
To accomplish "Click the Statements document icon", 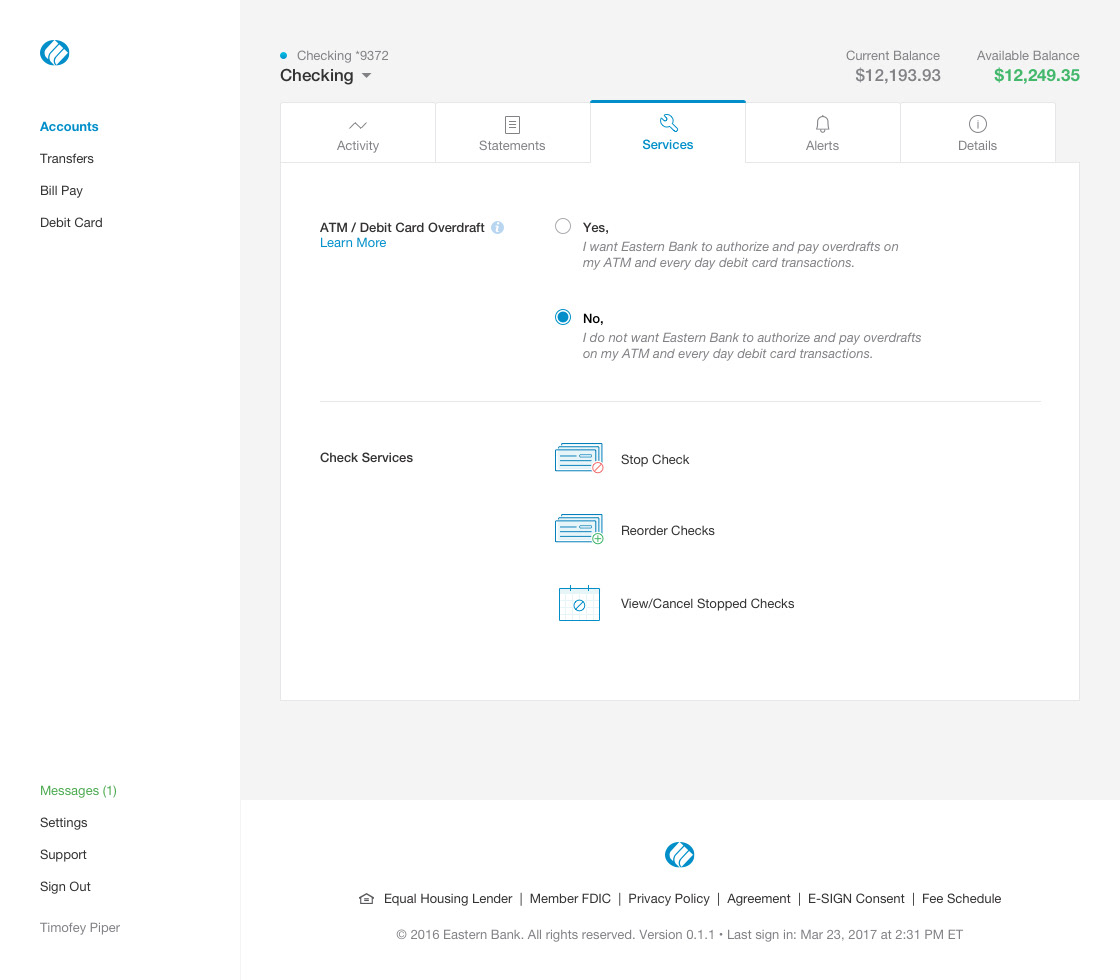I will (x=512, y=125).
